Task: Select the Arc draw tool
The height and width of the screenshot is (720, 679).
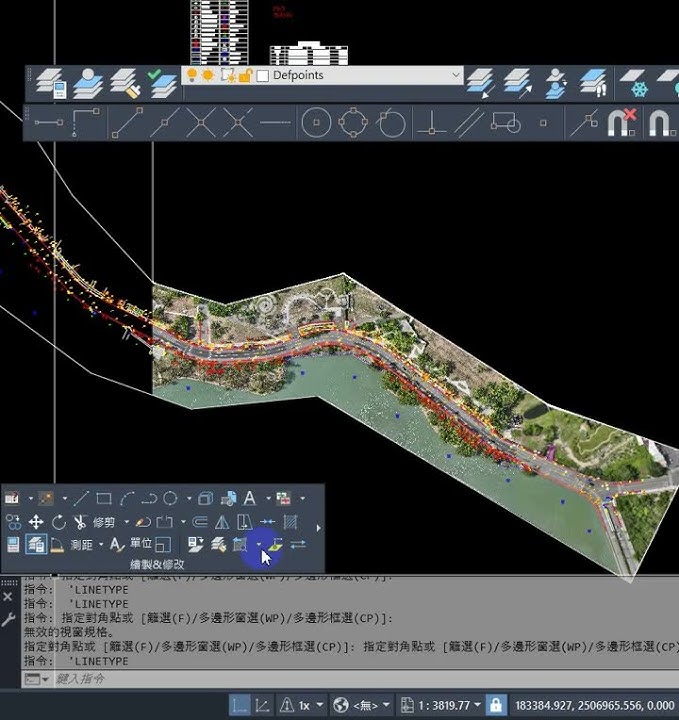Action: [127, 498]
